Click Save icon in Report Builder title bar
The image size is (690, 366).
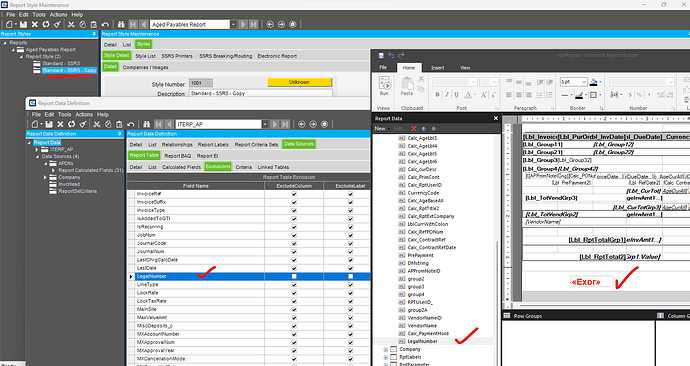(381, 55)
